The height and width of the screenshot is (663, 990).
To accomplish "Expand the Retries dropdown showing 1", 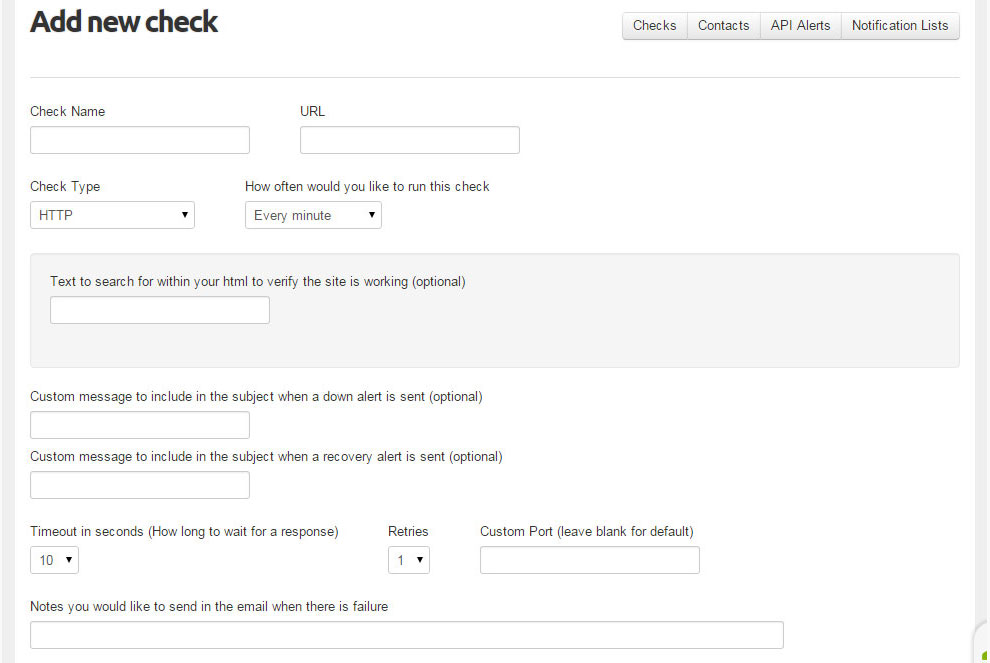I will tap(409, 560).
